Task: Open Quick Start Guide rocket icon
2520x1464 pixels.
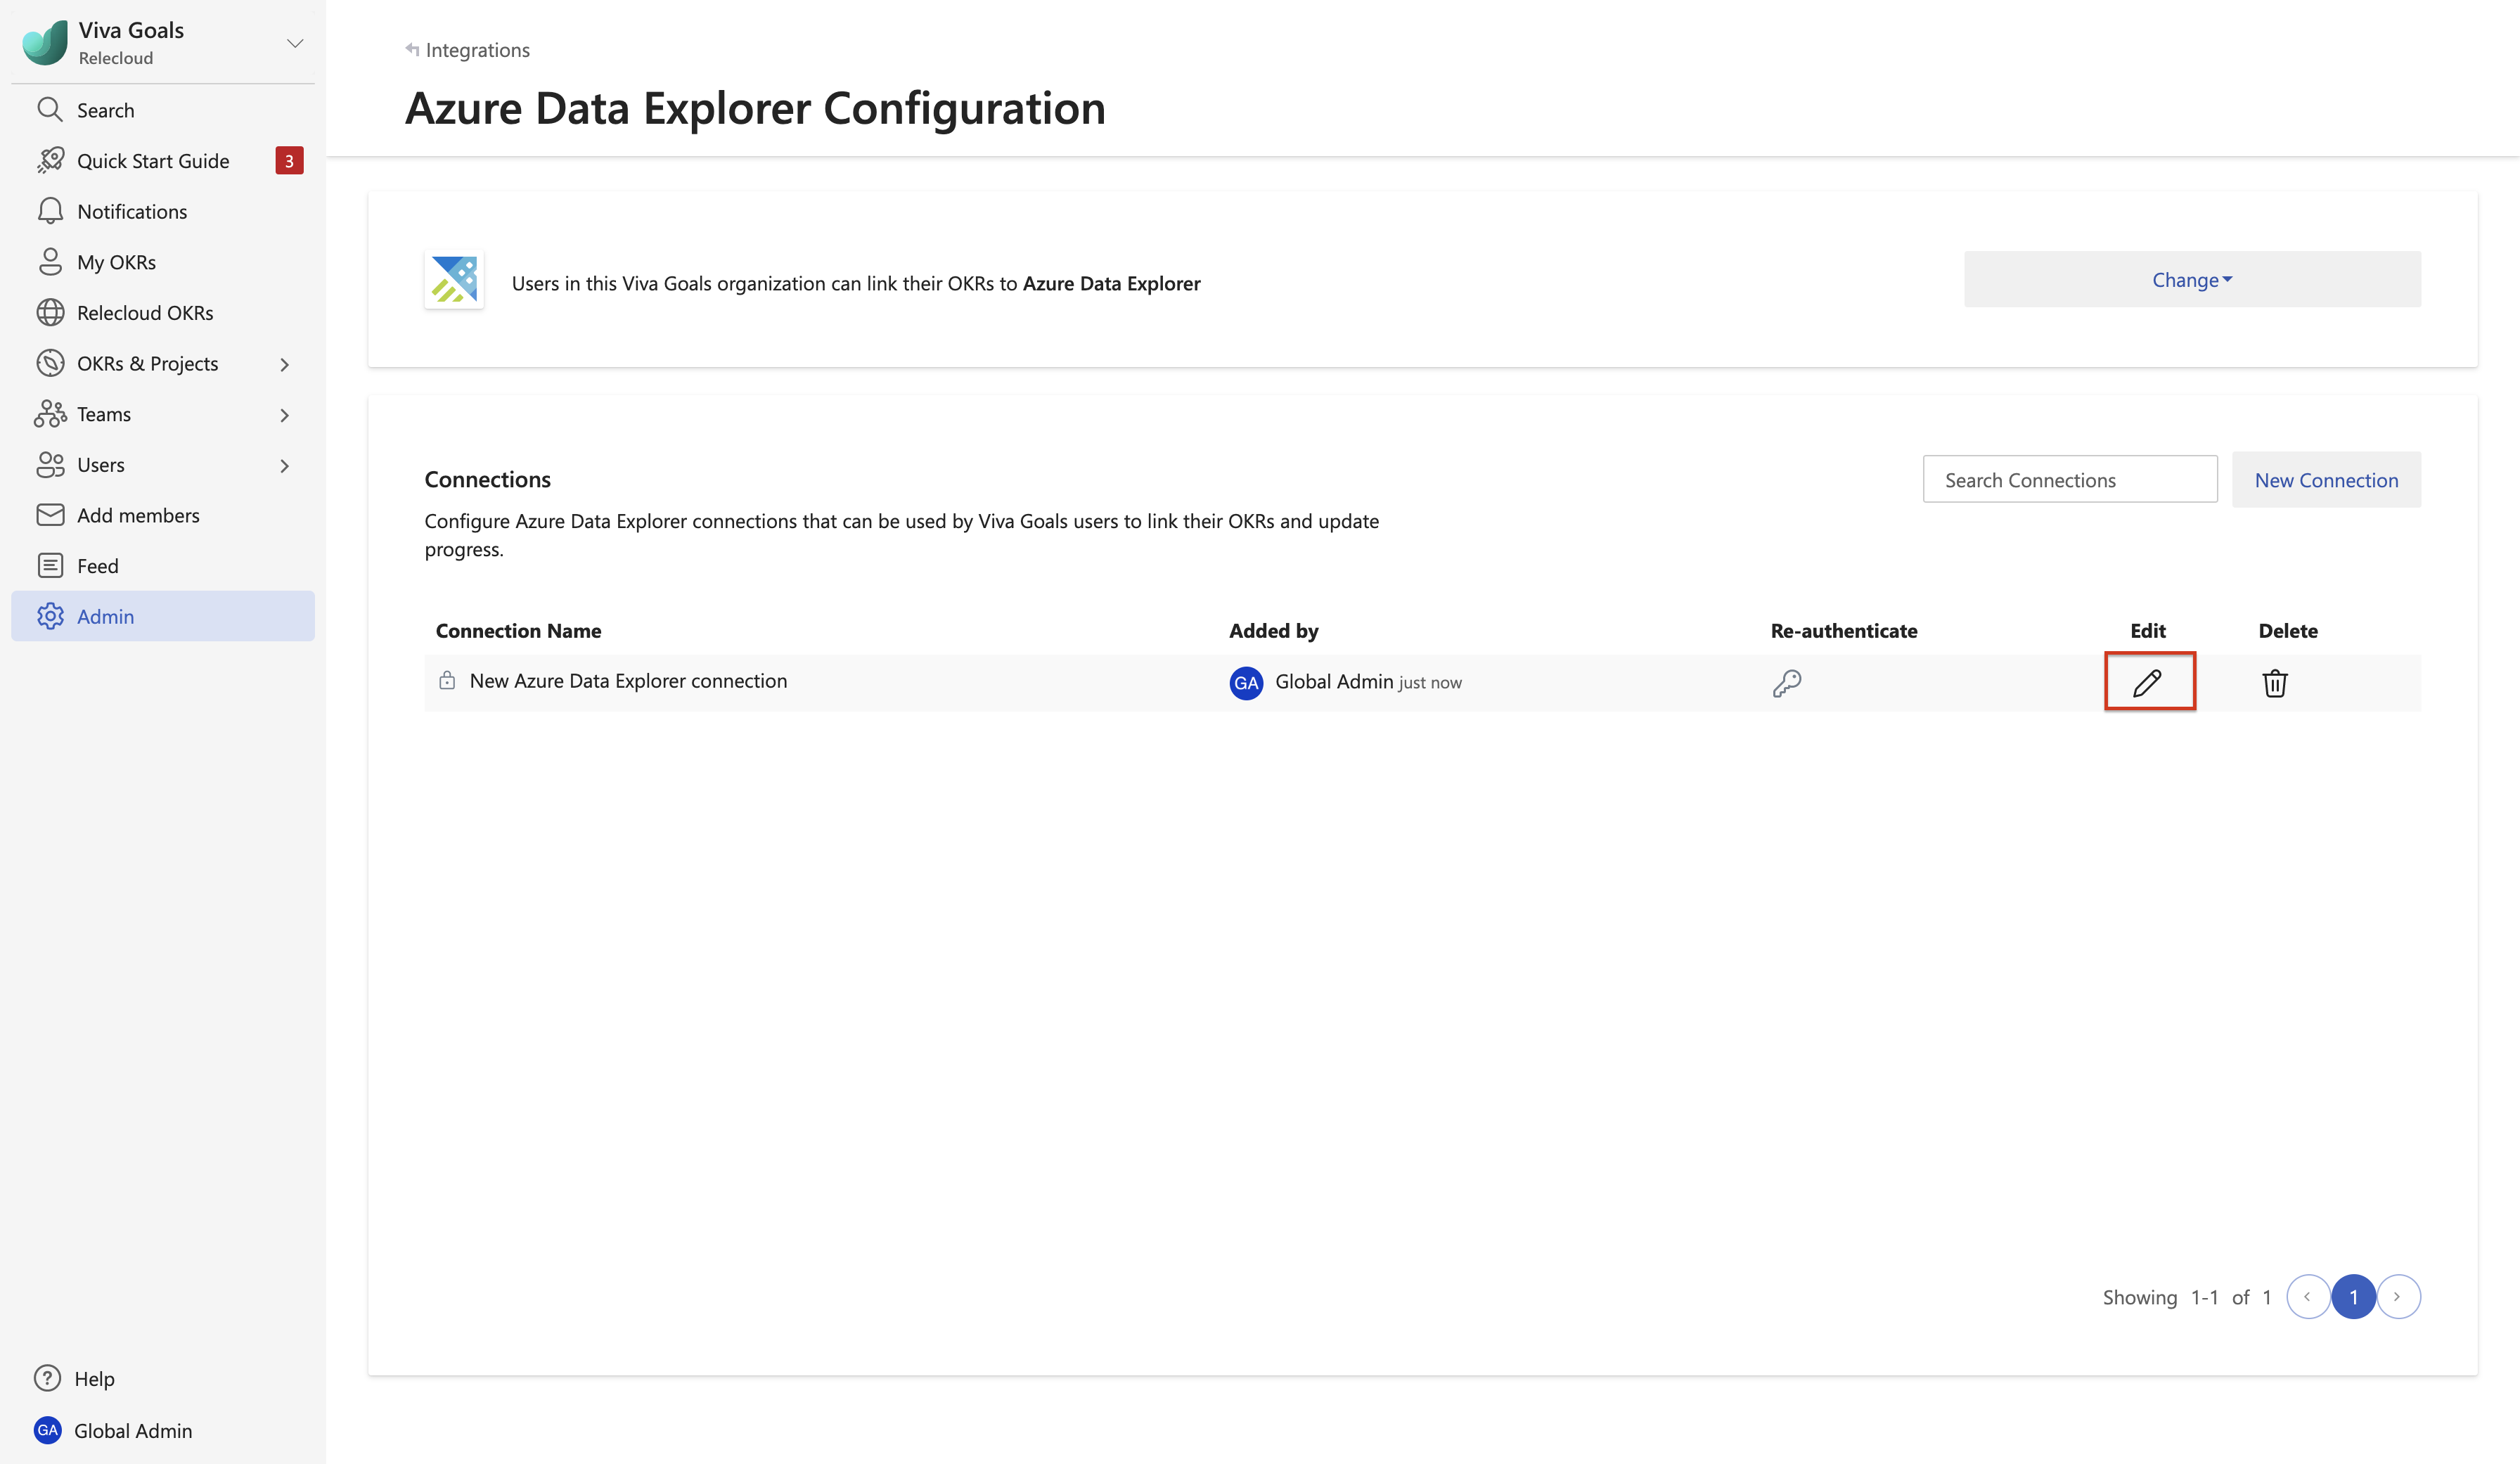Action: pyautogui.click(x=50, y=160)
